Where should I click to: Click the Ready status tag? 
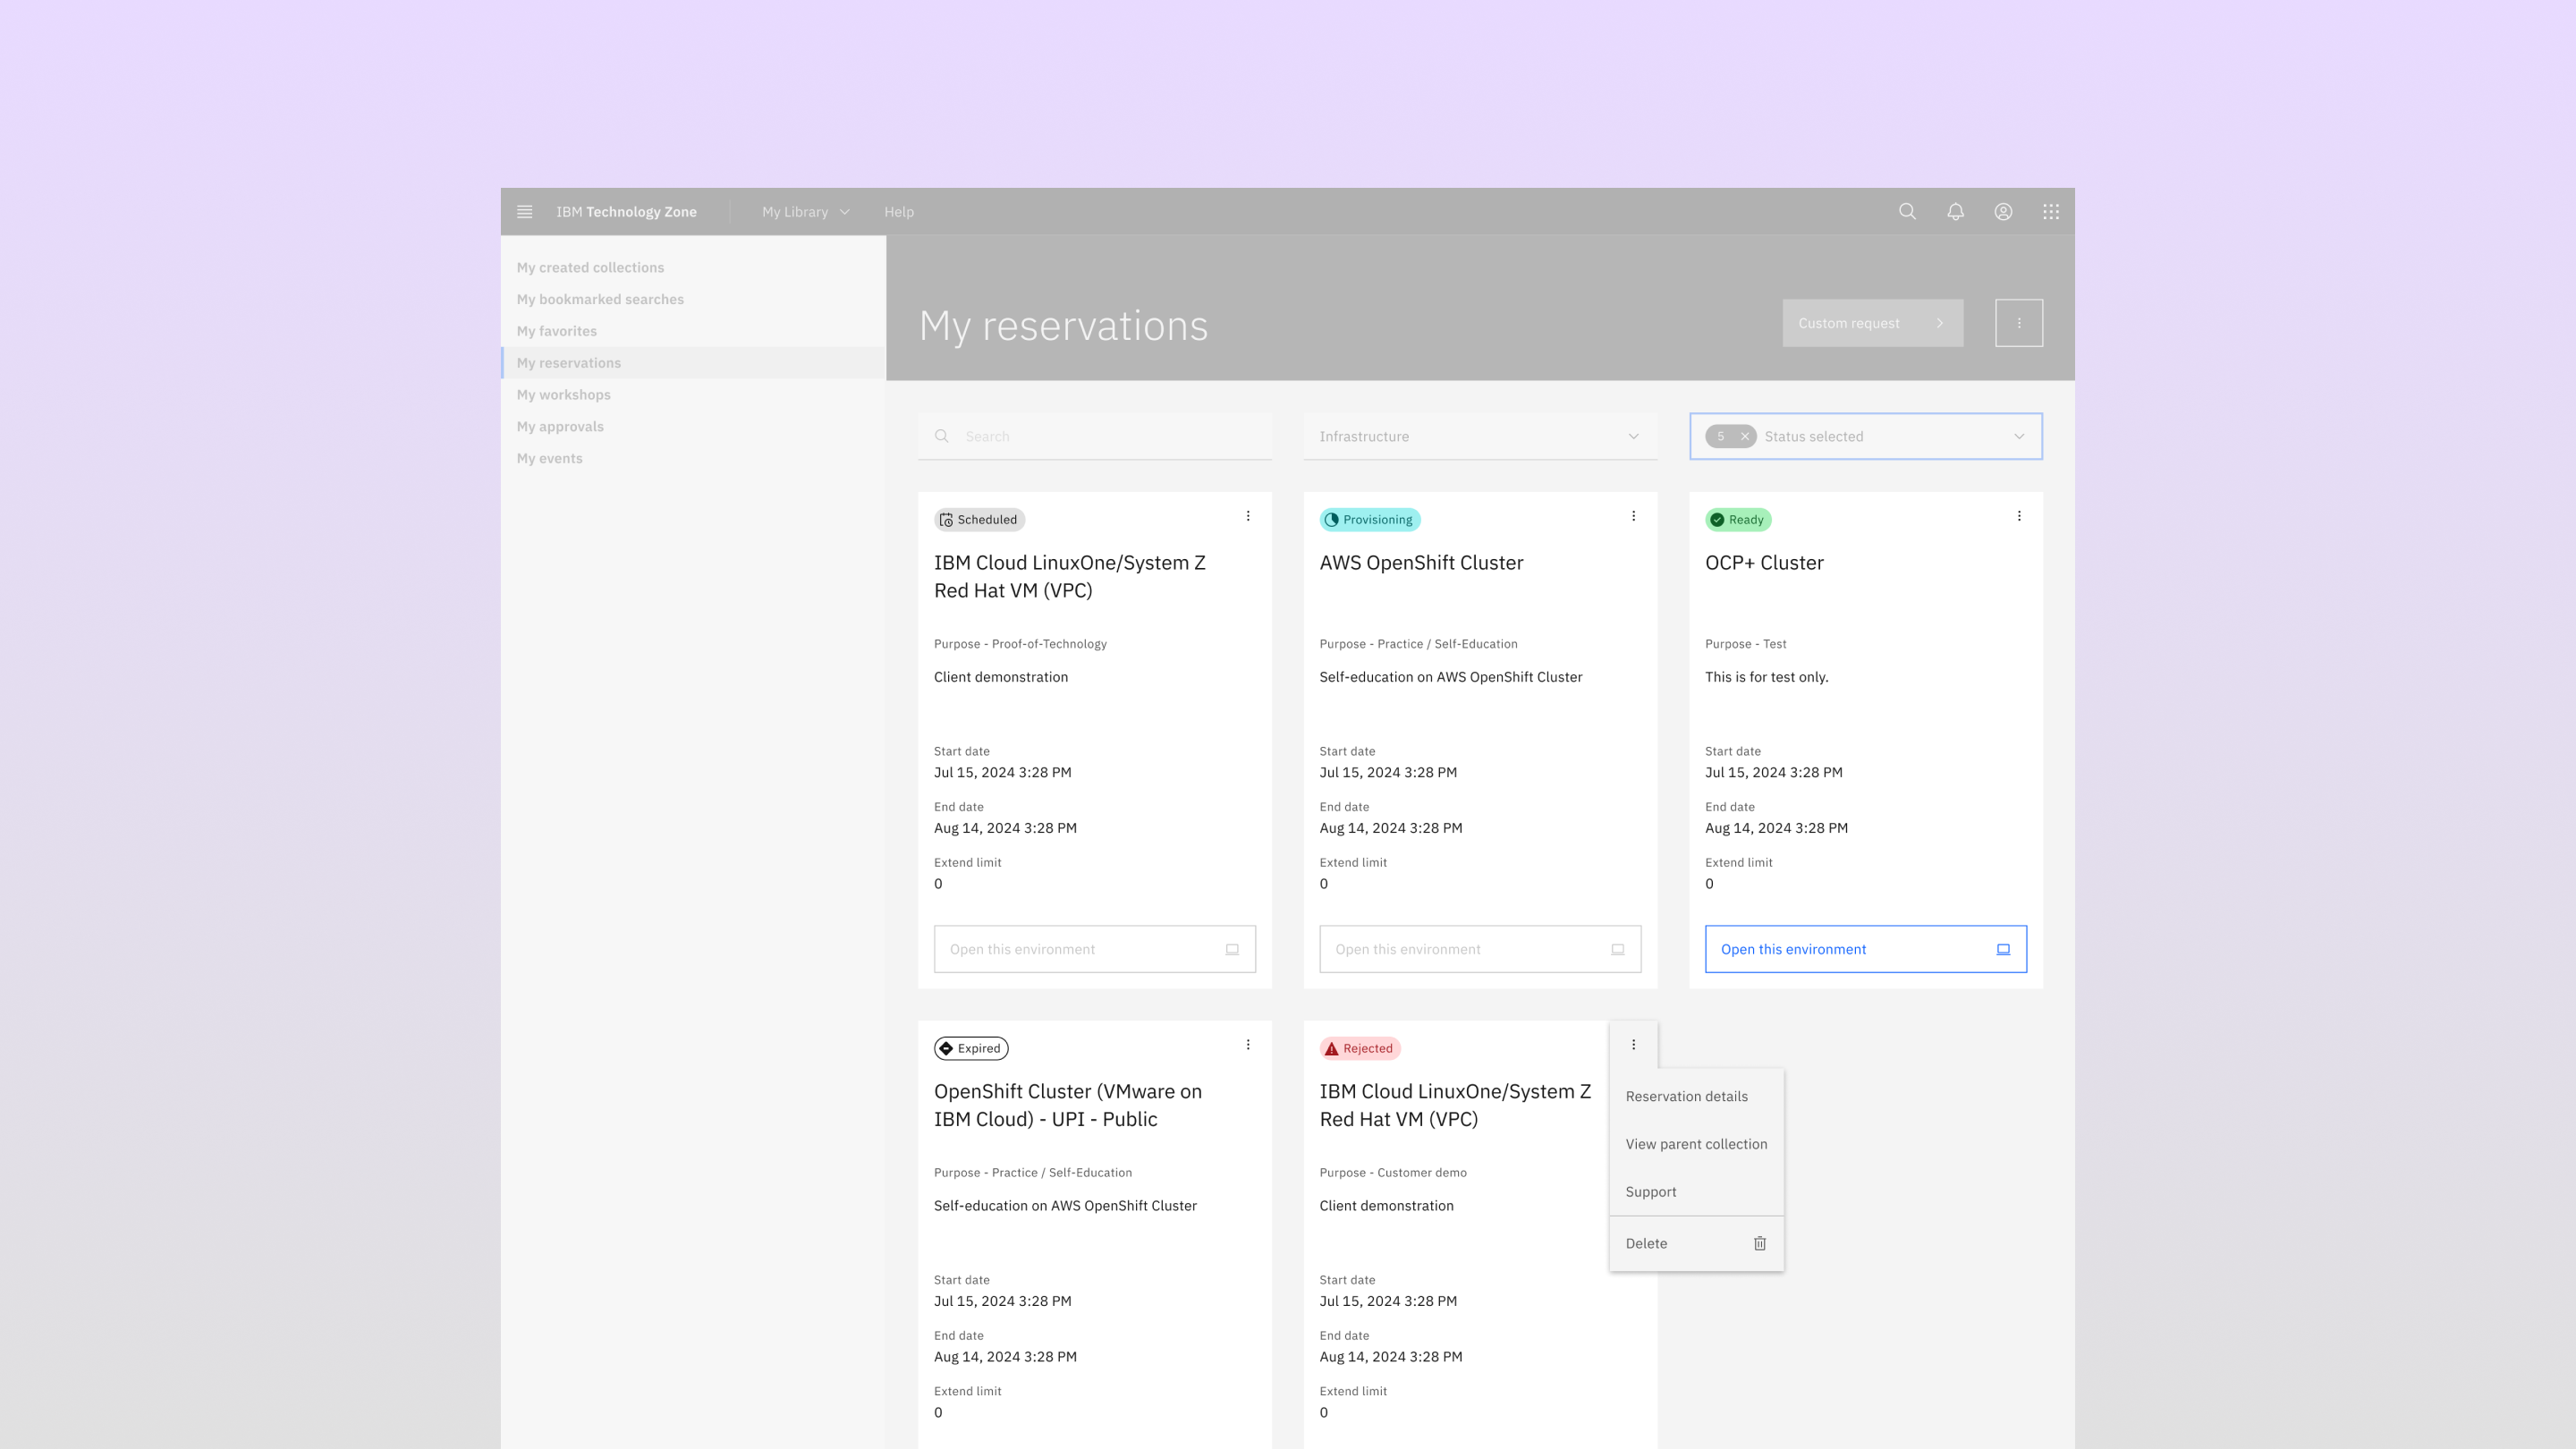tap(1738, 520)
